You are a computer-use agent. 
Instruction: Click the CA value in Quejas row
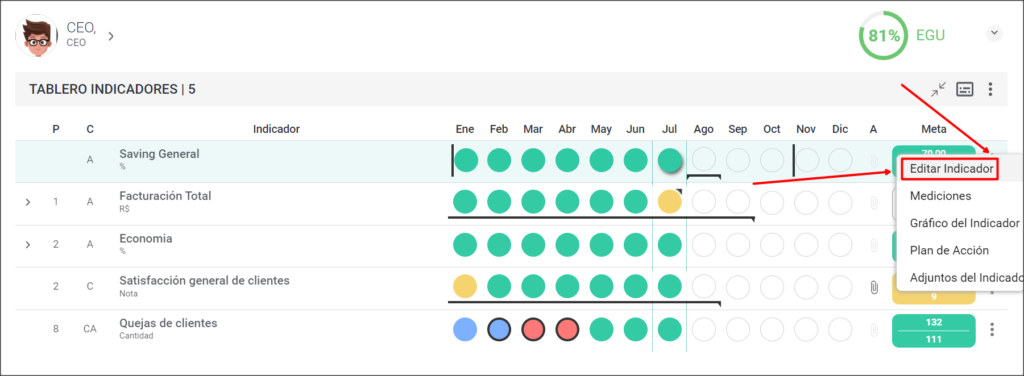click(90, 329)
